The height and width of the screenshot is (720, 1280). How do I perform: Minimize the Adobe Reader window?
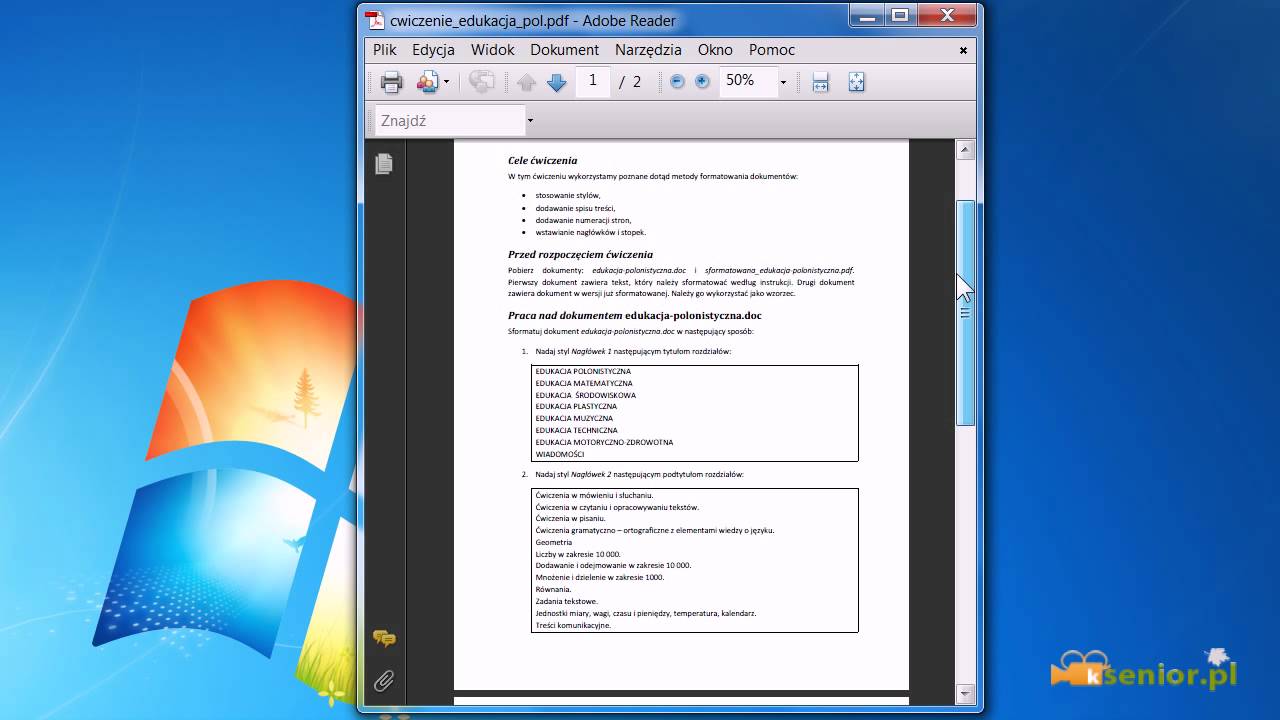(868, 15)
